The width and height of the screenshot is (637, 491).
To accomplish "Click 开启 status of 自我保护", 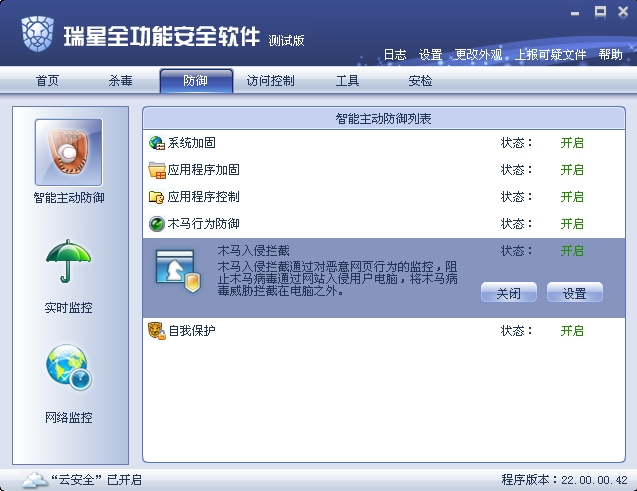I will point(572,331).
